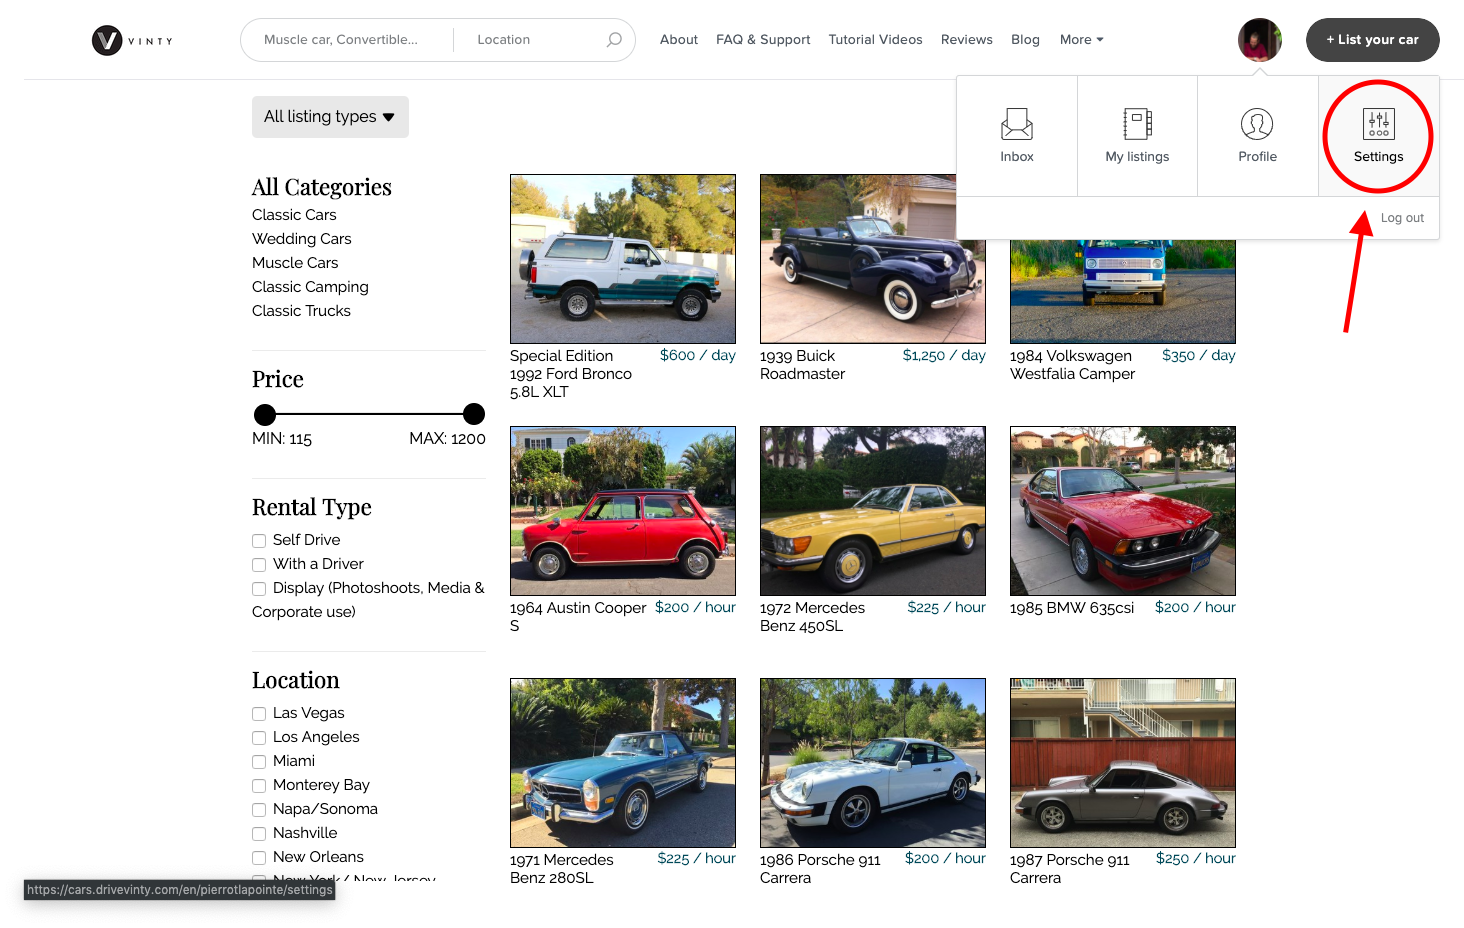Click the Vinty logo

point(132,40)
